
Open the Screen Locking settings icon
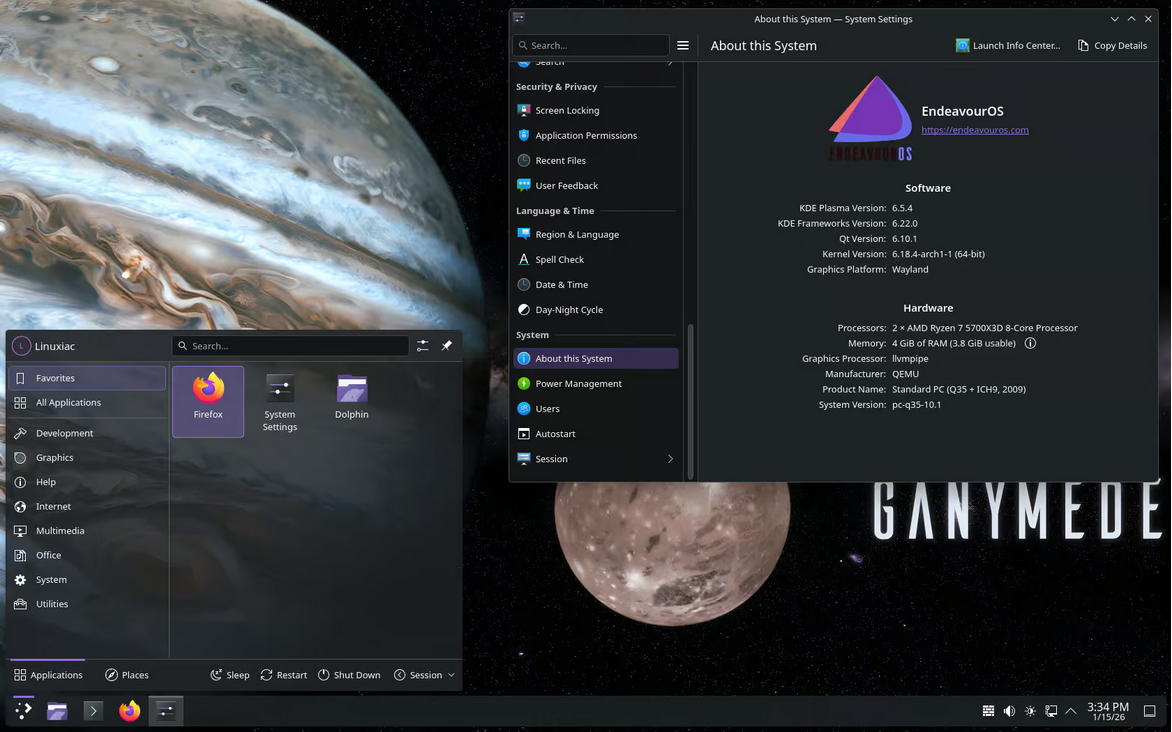tap(522, 110)
